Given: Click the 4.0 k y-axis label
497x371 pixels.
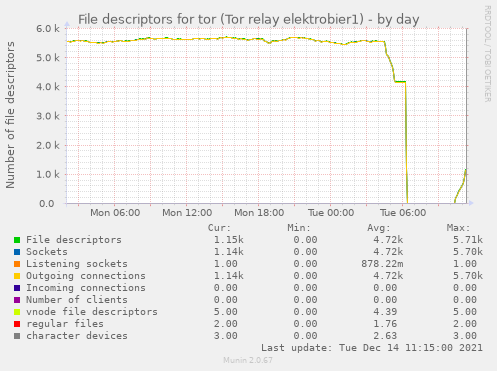Looking at the screenshot, I should pyautogui.click(x=48, y=87).
